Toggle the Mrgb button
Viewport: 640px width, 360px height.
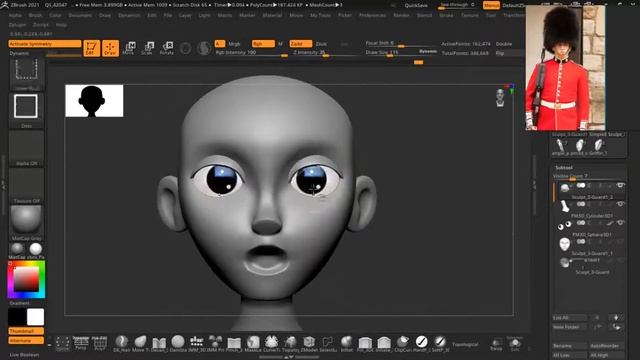coord(234,44)
